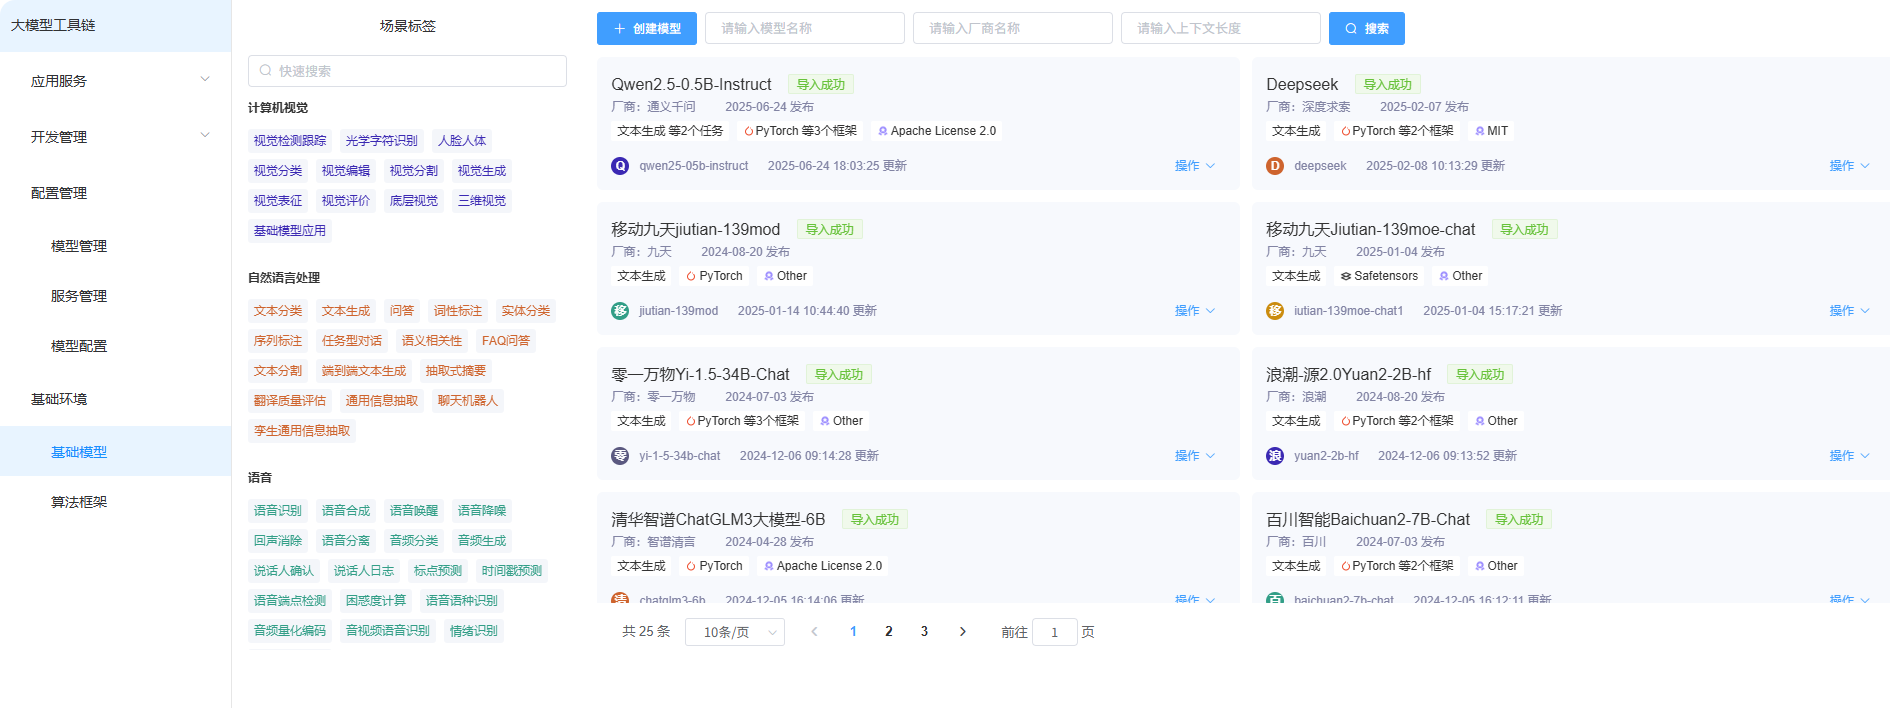Click the Deepseek model avatar icon
1890x708 pixels.
point(1275,166)
